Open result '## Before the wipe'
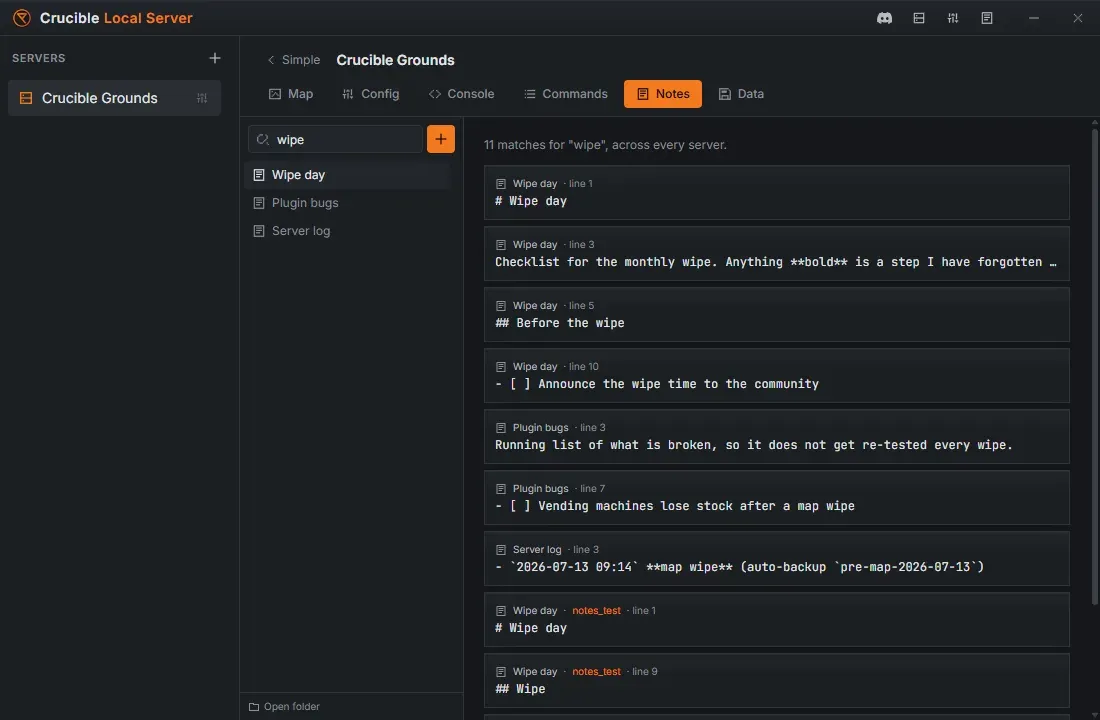Image resolution: width=1100 pixels, height=720 pixels. 777,315
